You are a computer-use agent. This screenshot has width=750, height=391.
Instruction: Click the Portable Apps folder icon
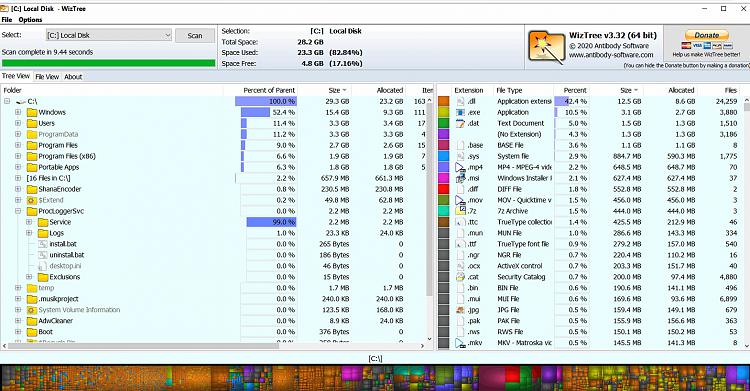tap(32, 168)
